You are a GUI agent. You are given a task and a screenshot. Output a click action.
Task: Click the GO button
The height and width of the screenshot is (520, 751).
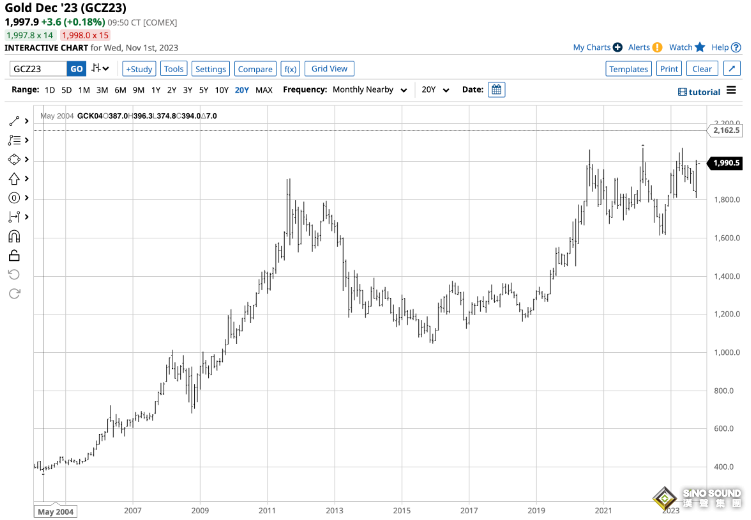[x=76, y=69]
